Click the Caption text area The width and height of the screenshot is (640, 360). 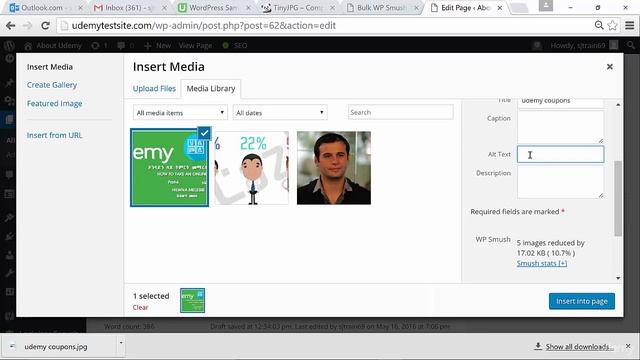tap(560, 127)
